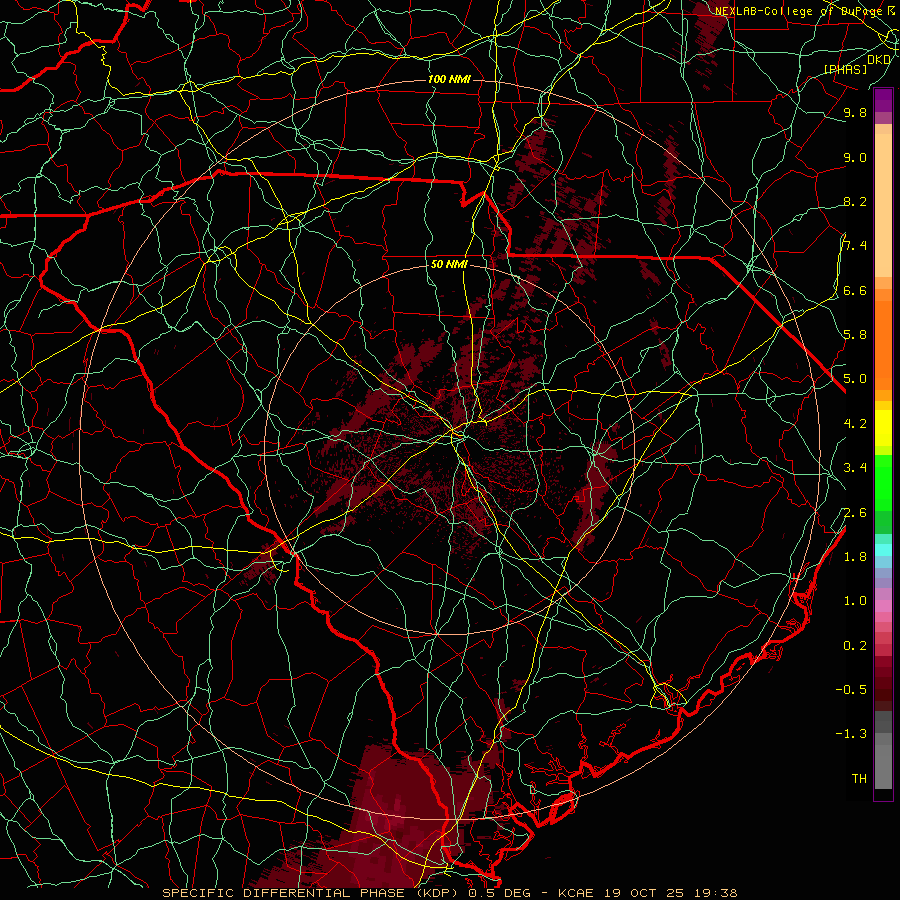Image resolution: width=900 pixels, height=900 pixels.
Task: Click the 3.4 legend value
Action: [855, 468]
